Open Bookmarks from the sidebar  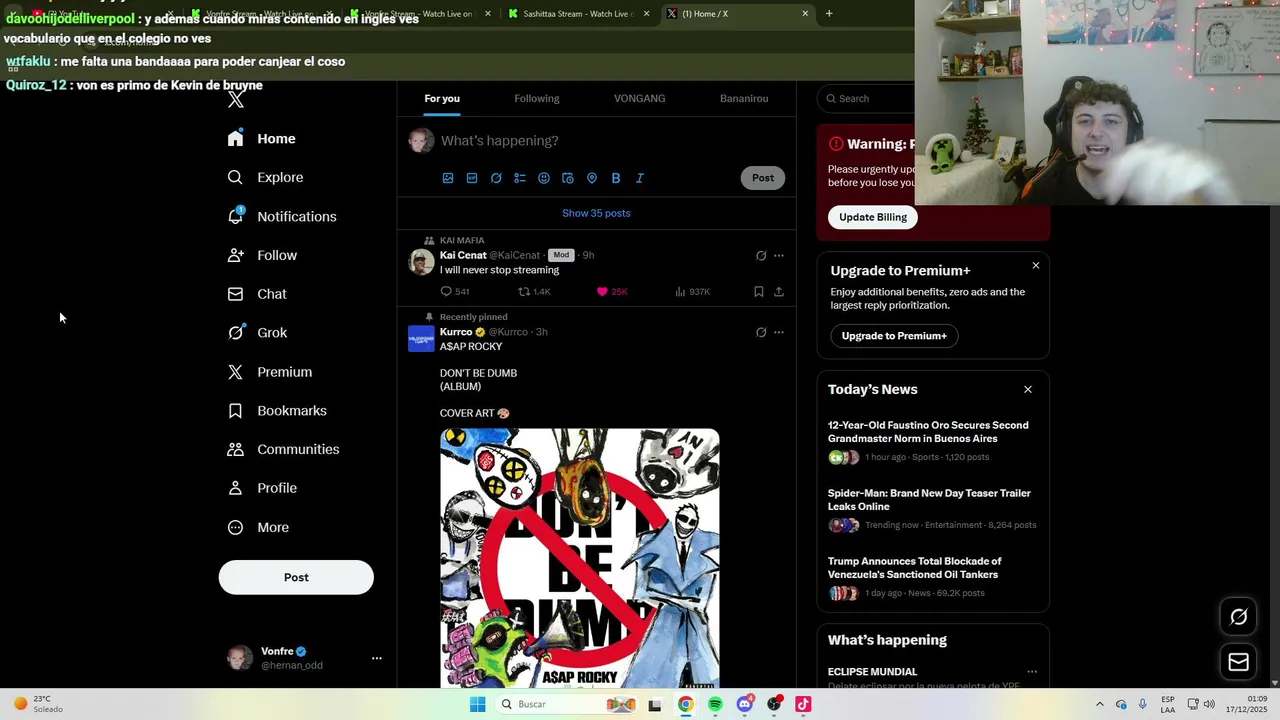coord(277,411)
